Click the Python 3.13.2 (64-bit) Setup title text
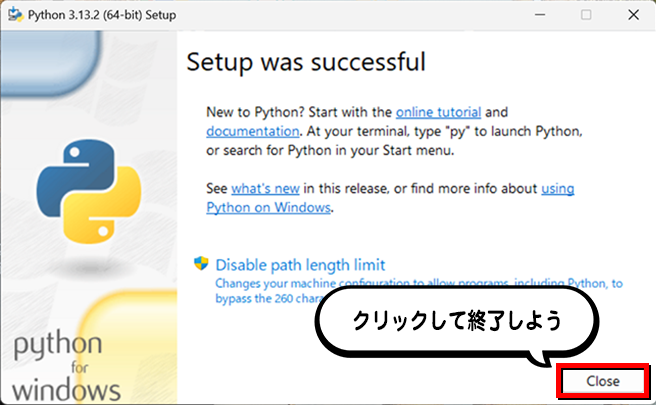656x405 pixels. pyautogui.click(x=102, y=15)
